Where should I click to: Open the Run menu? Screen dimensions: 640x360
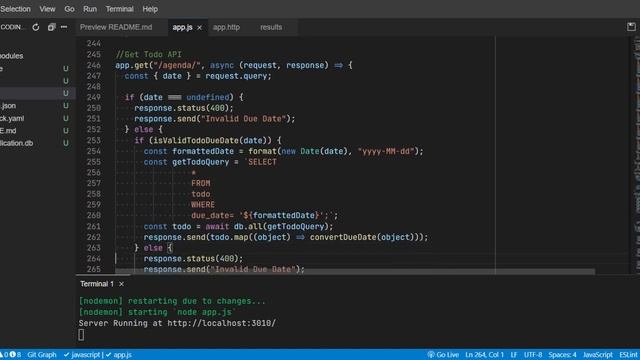tap(90, 9)
